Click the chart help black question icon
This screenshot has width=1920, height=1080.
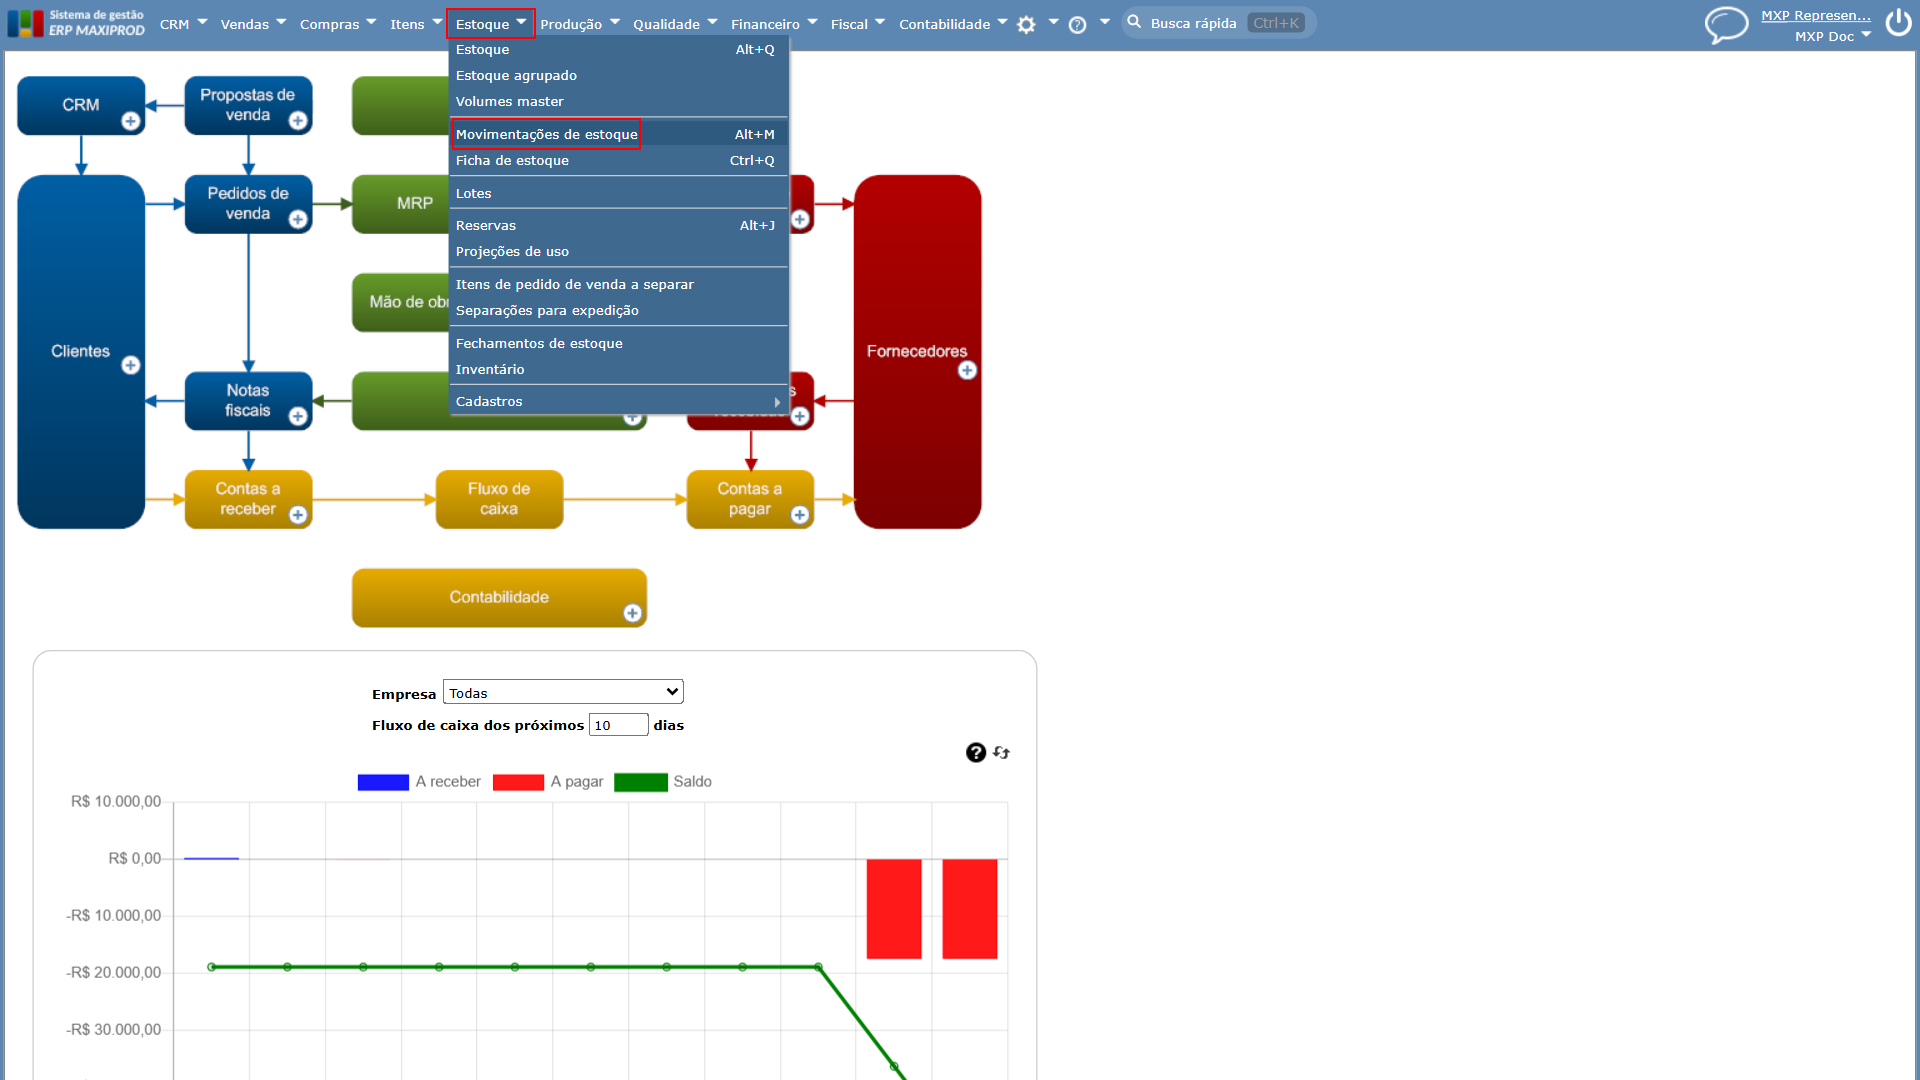pos(976,753)
